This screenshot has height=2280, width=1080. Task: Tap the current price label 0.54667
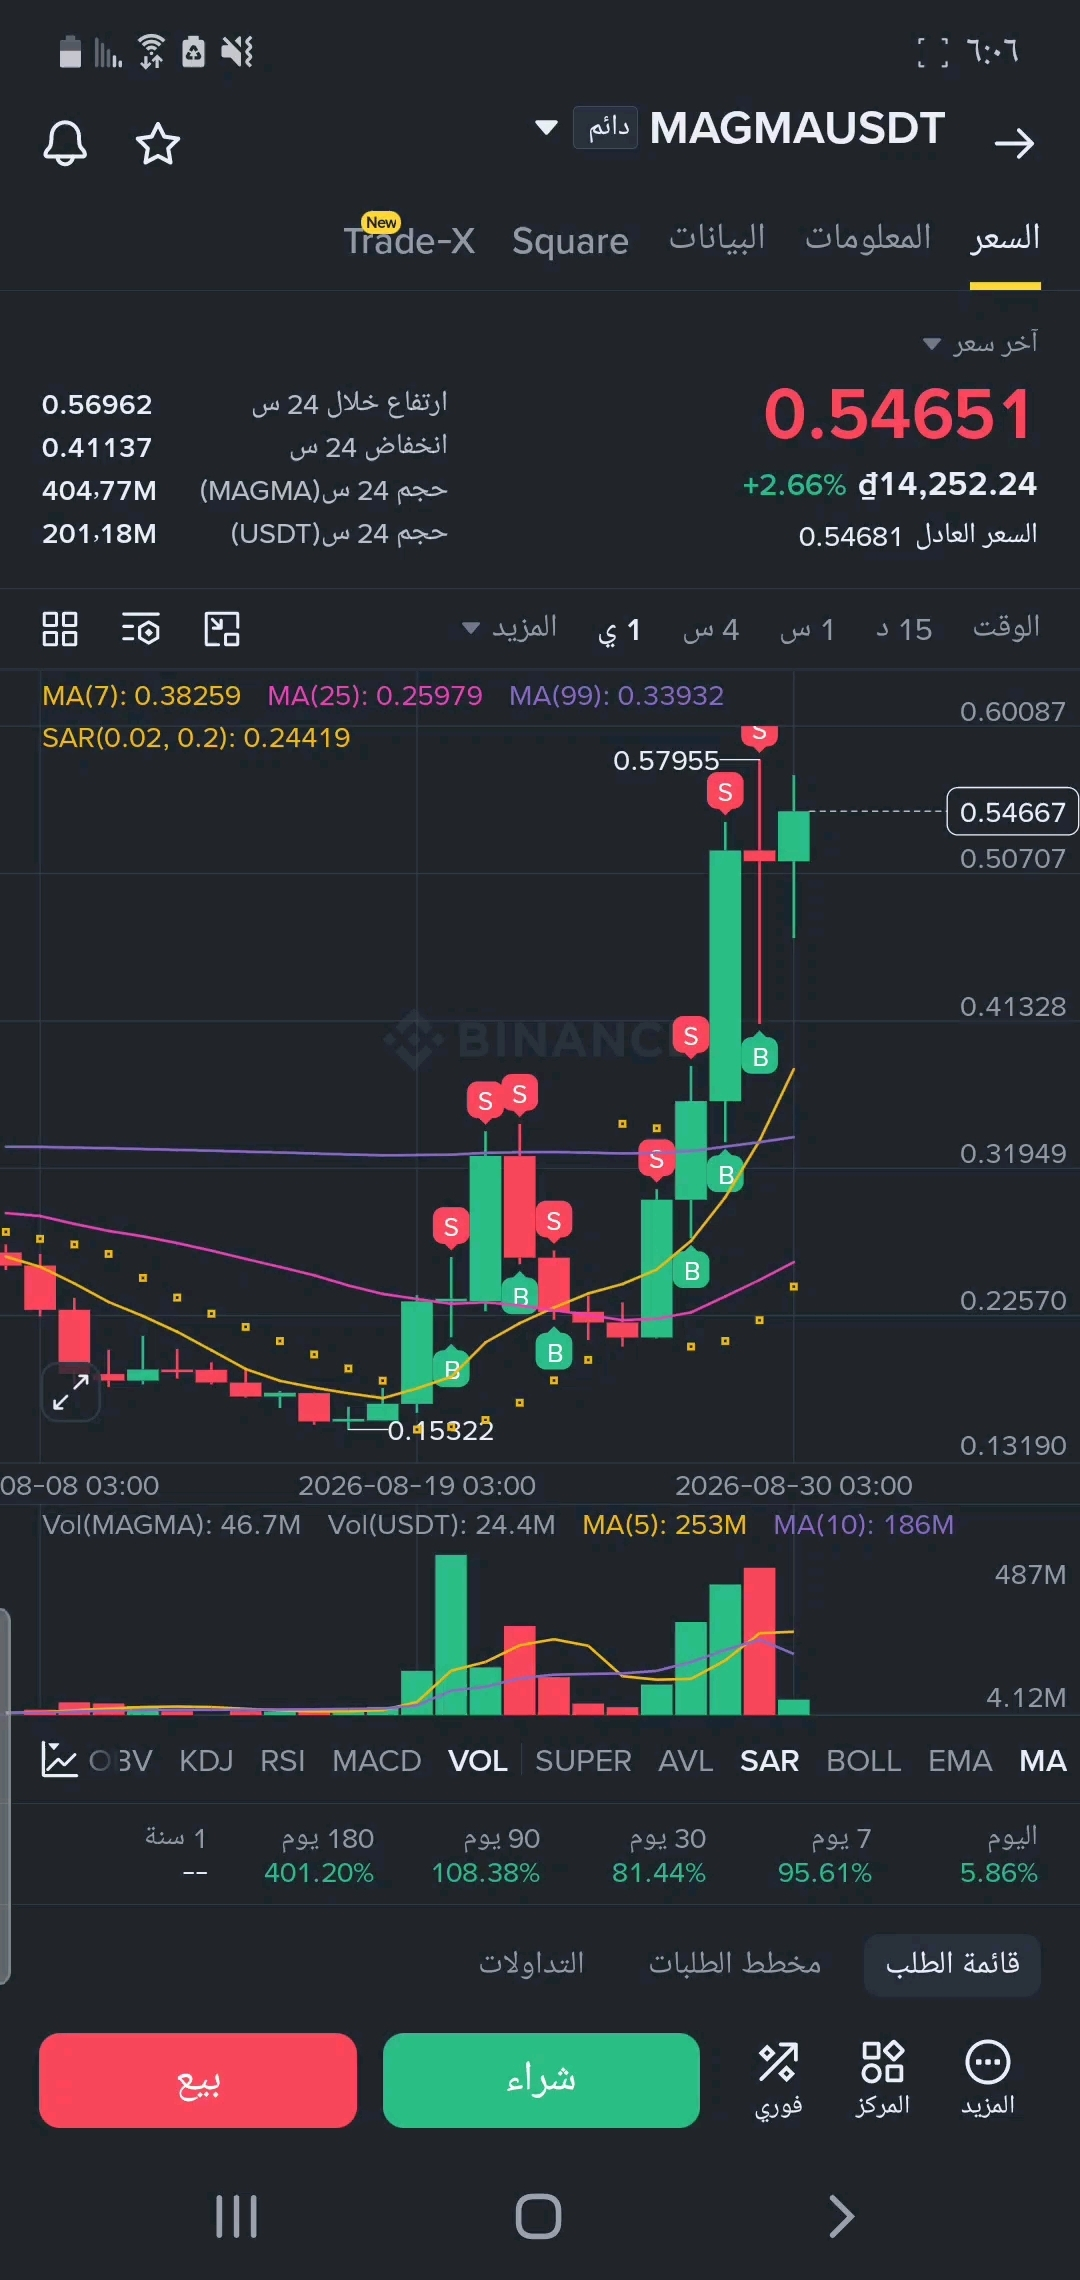pyautogui.click(x=1012, y=812)
